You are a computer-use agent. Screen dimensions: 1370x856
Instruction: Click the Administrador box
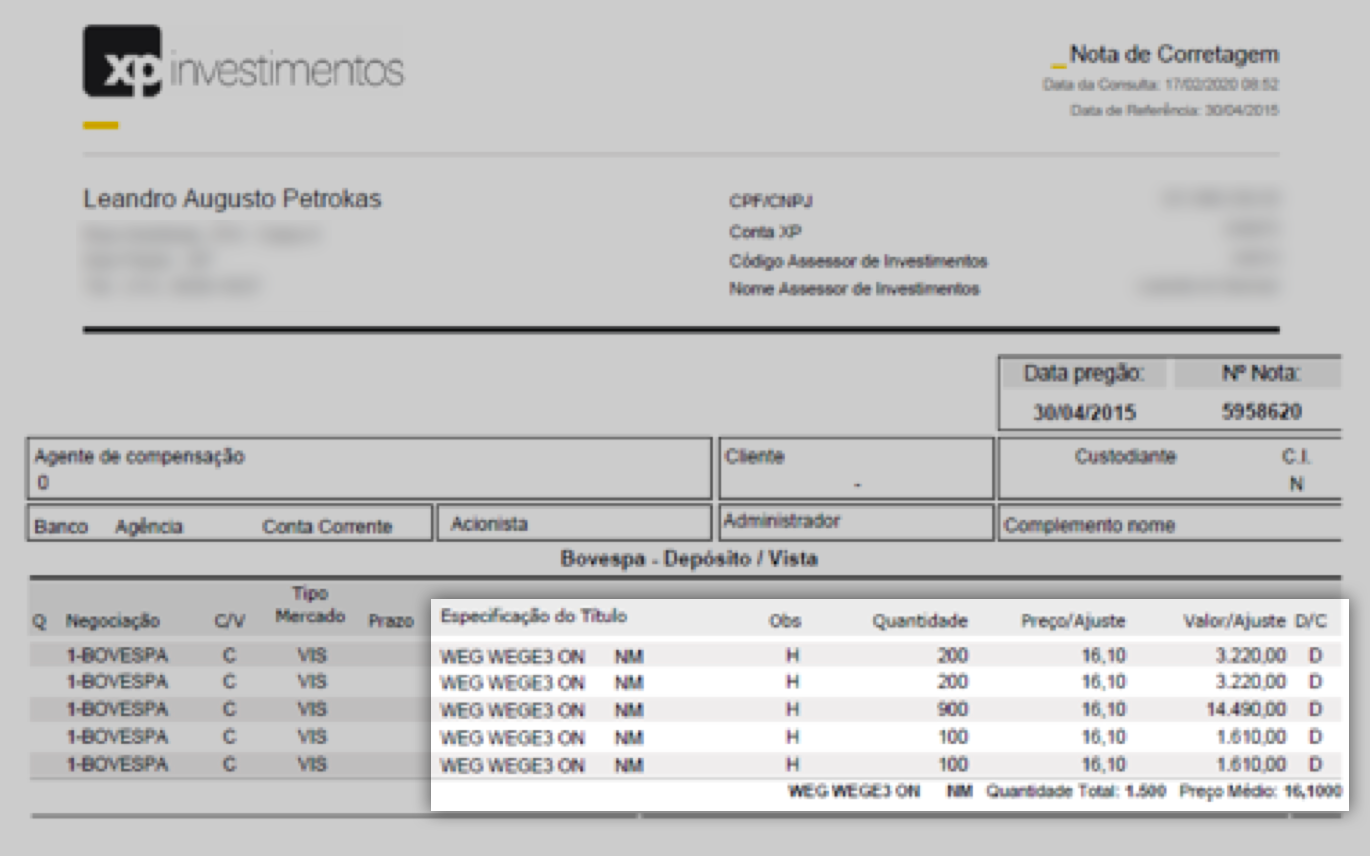(x=782, y=521)
